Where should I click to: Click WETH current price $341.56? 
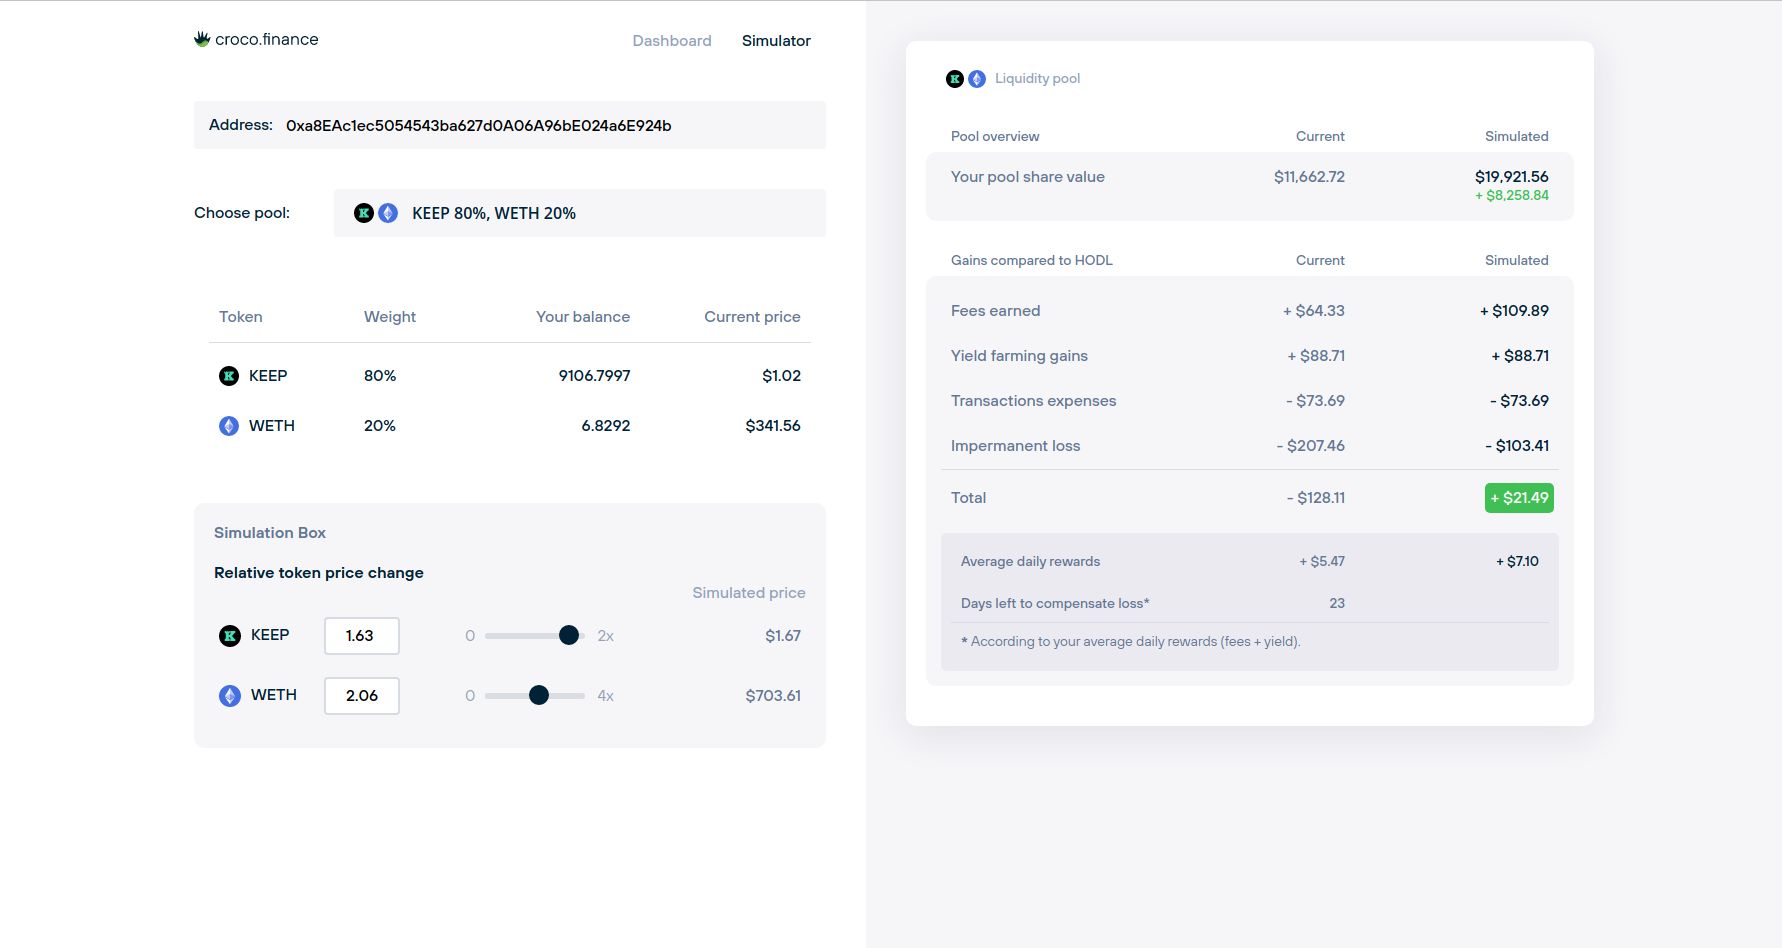(773, 426)
